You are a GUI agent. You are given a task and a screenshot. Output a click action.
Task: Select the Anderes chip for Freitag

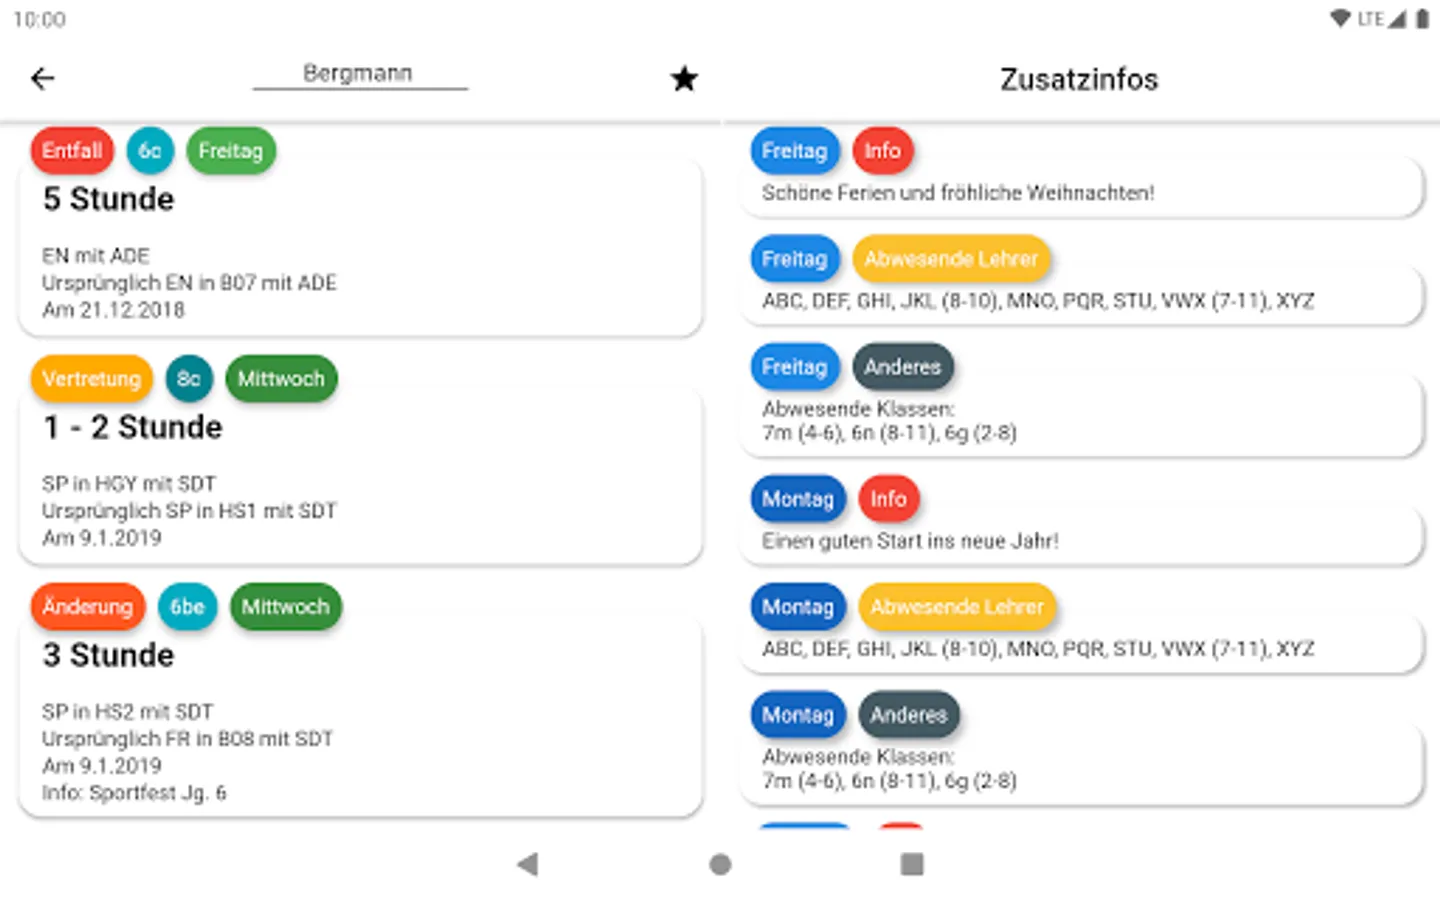pyautogui.click(x=902, y=367)
